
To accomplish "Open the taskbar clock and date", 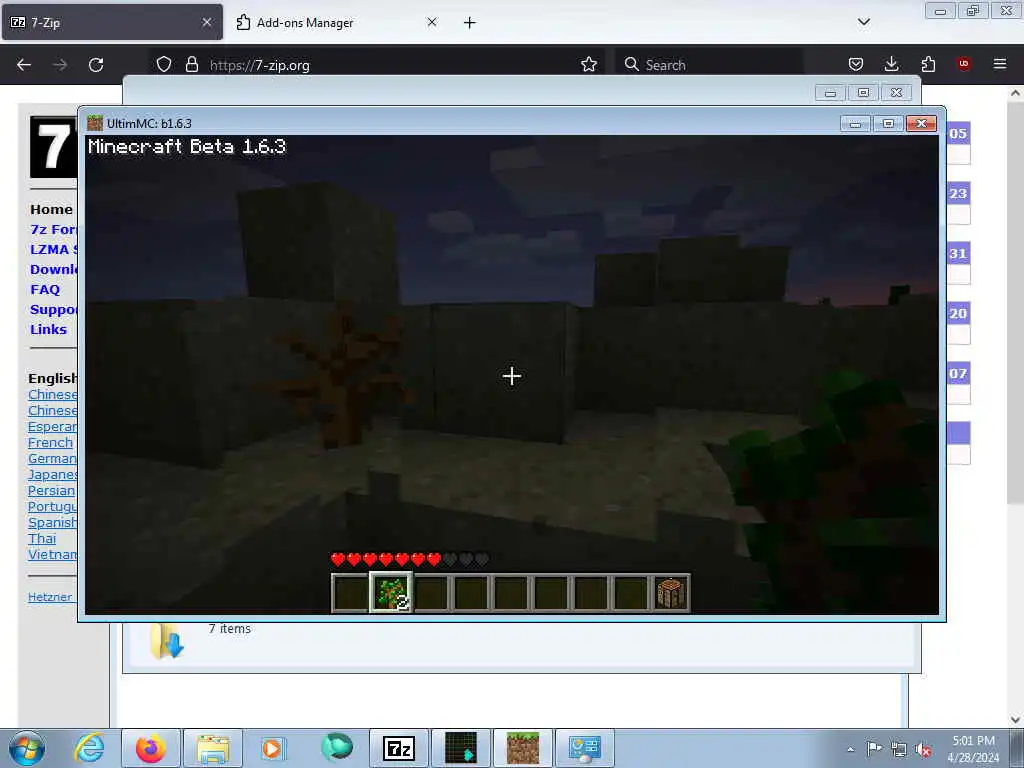I will coord(973,749).
